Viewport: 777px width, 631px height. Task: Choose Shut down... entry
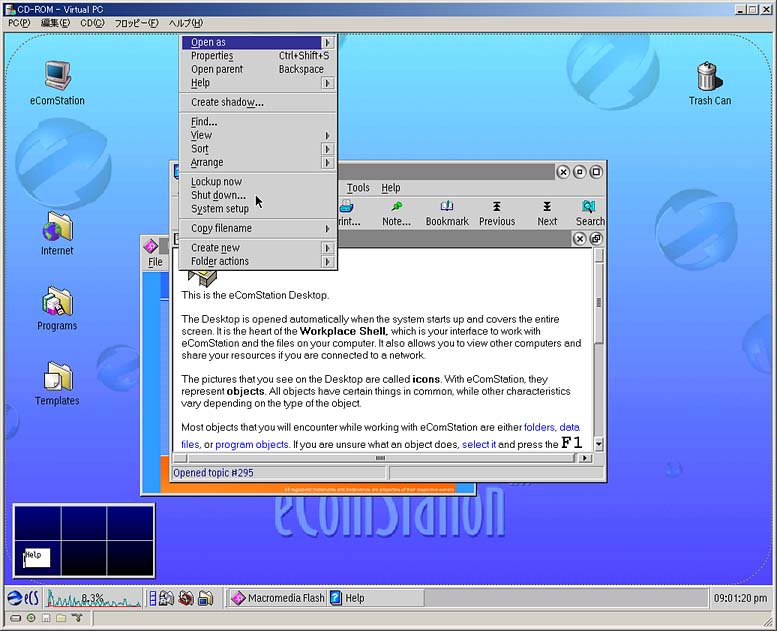point(259,195)
